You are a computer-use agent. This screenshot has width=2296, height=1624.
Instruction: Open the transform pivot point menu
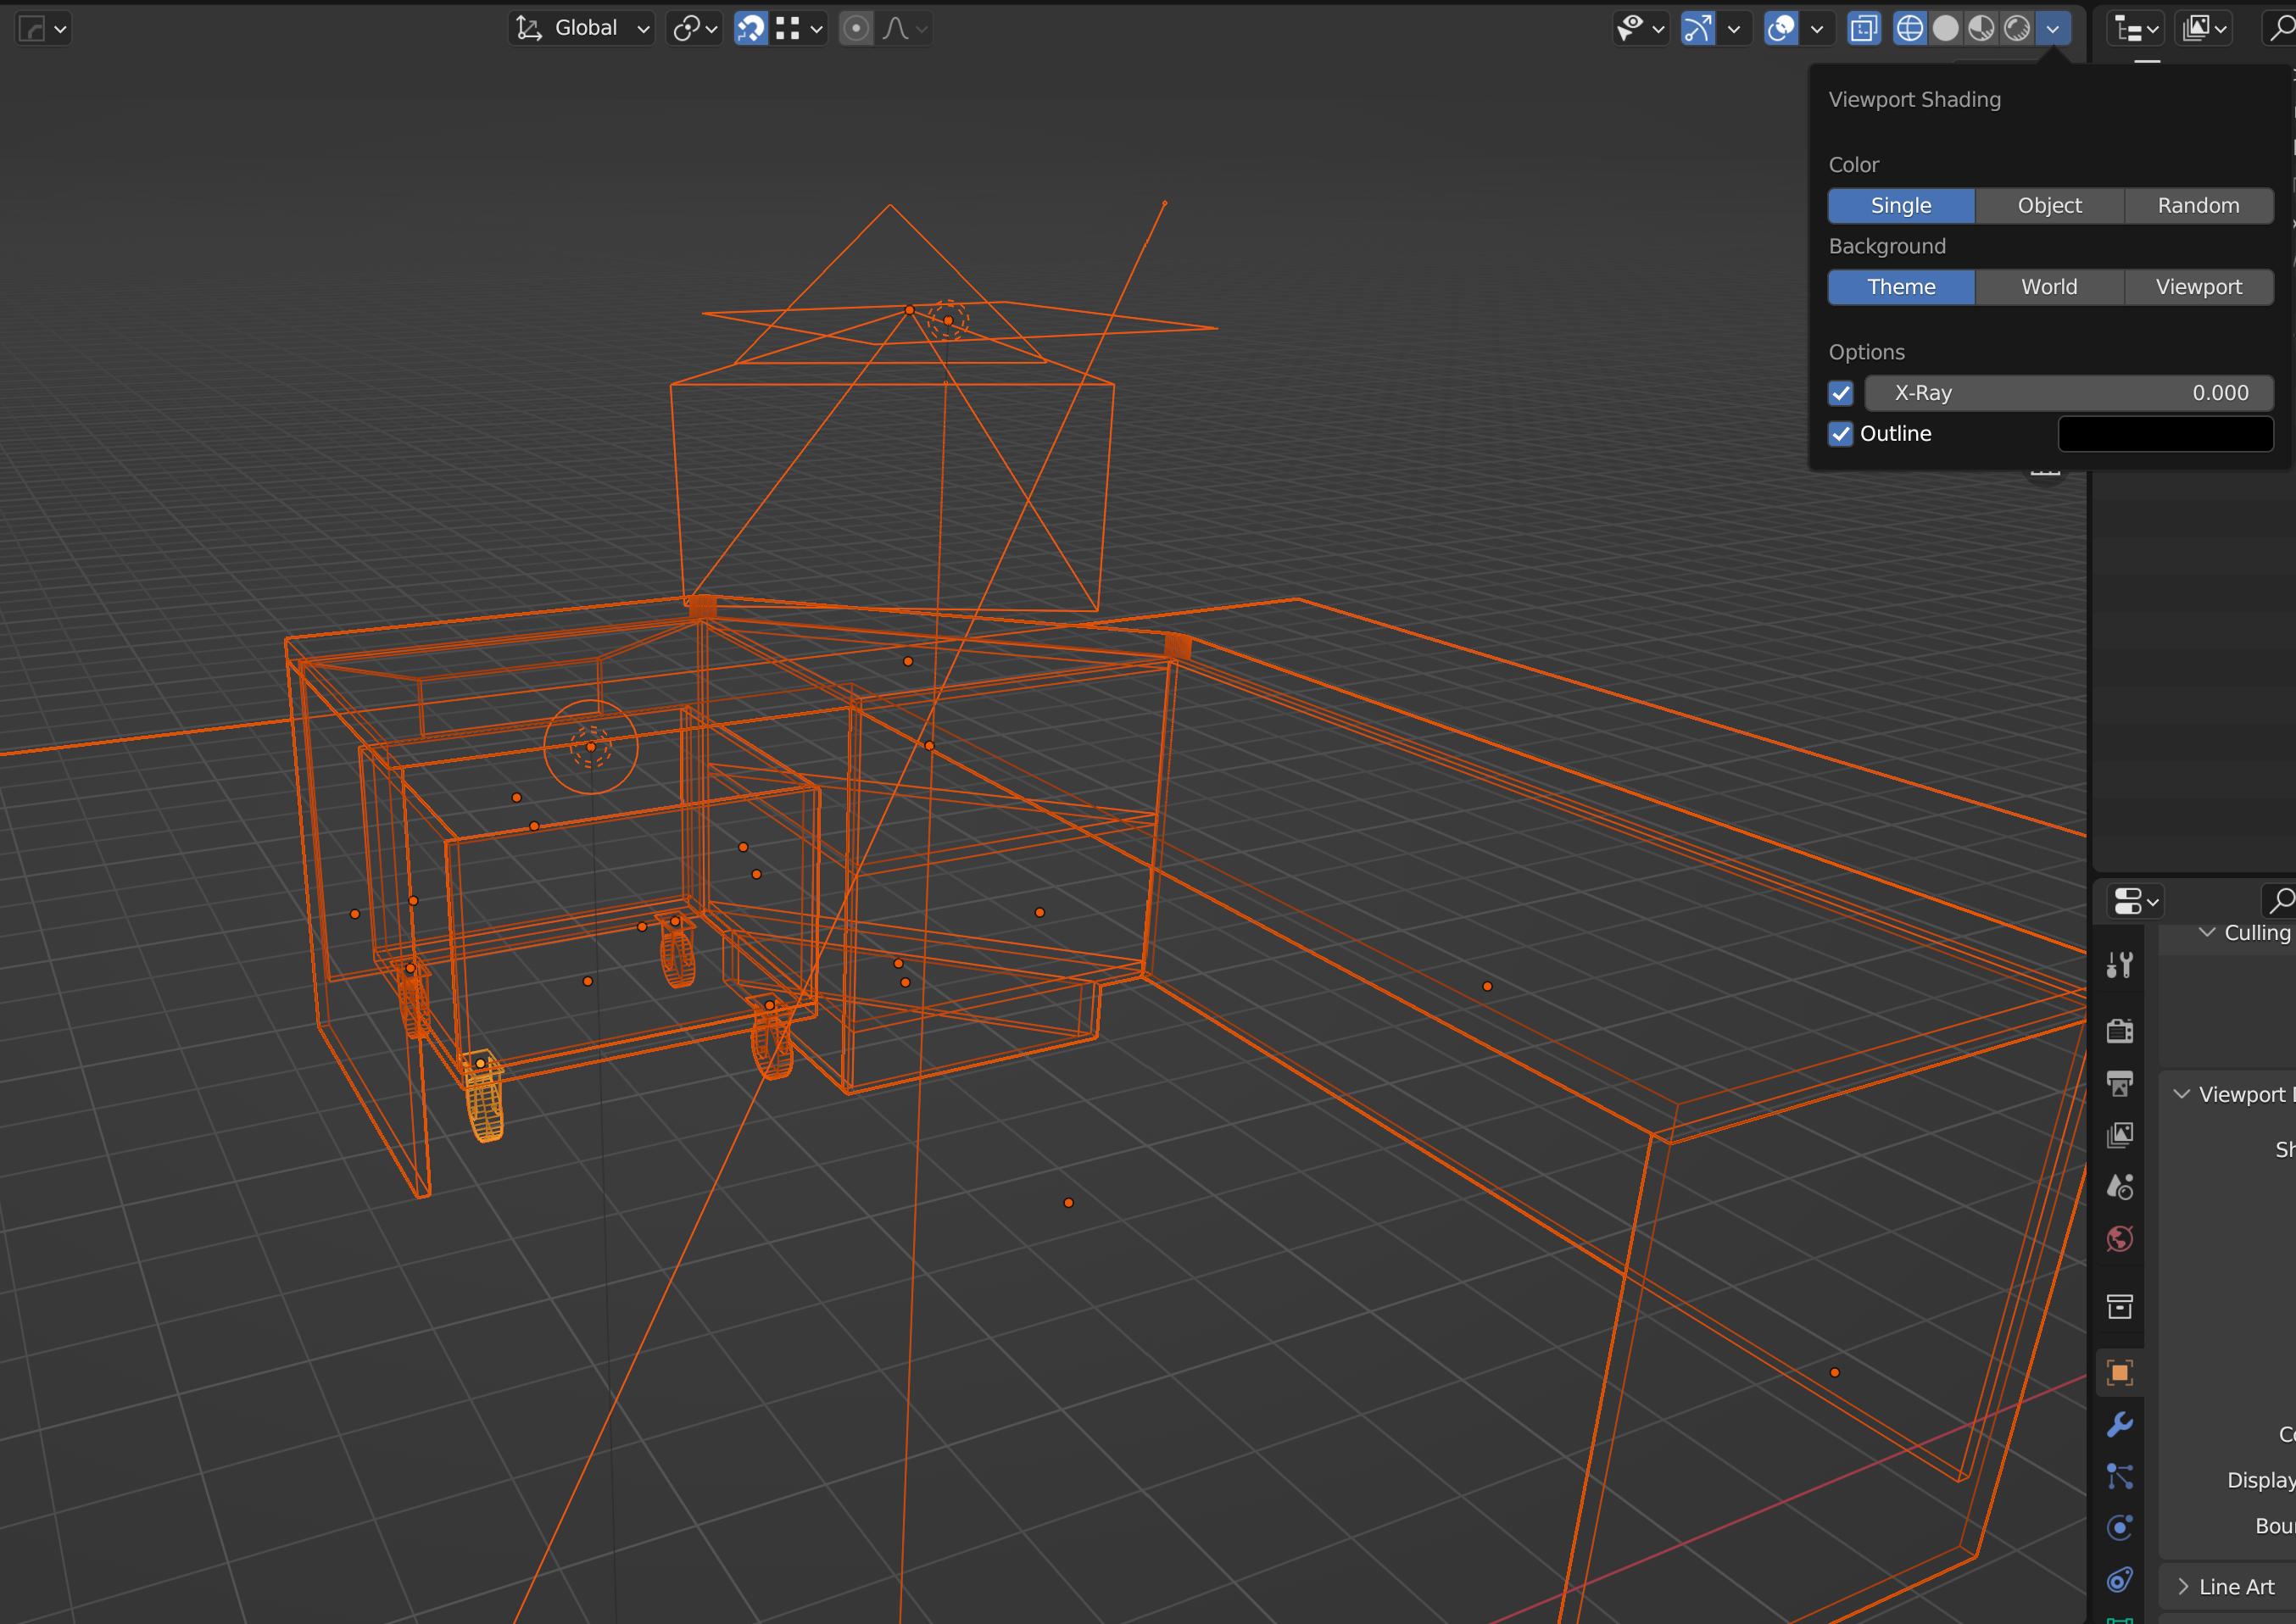(x=695, y=28)
